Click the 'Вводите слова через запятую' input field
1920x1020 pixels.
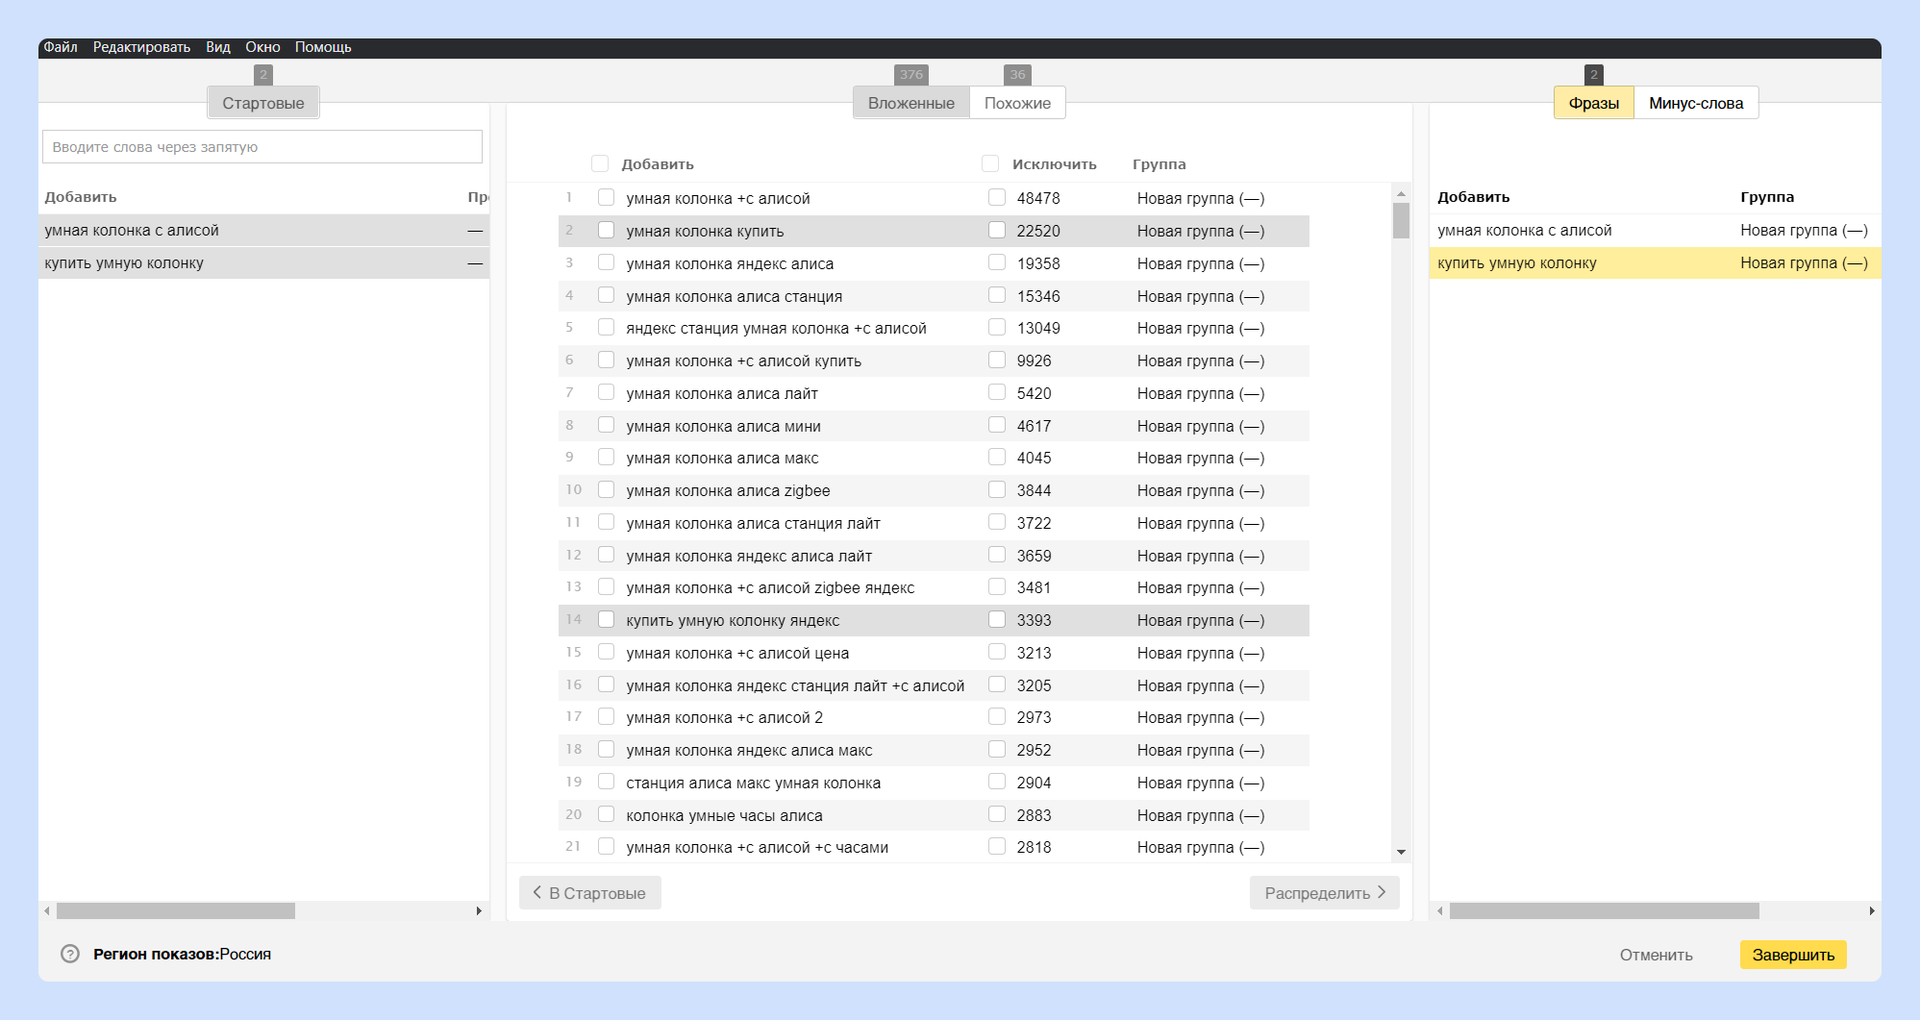(262, 147)
